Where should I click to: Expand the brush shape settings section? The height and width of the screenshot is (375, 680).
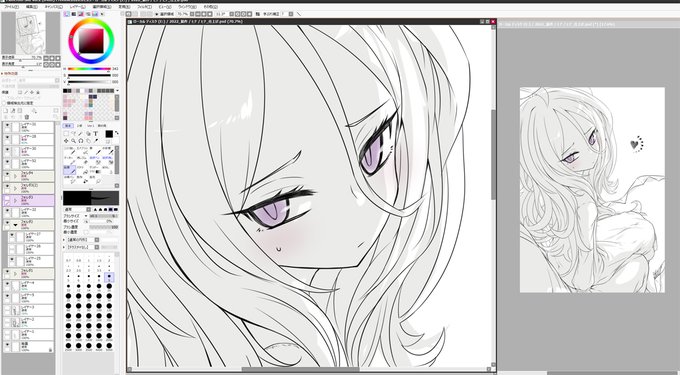64,240
